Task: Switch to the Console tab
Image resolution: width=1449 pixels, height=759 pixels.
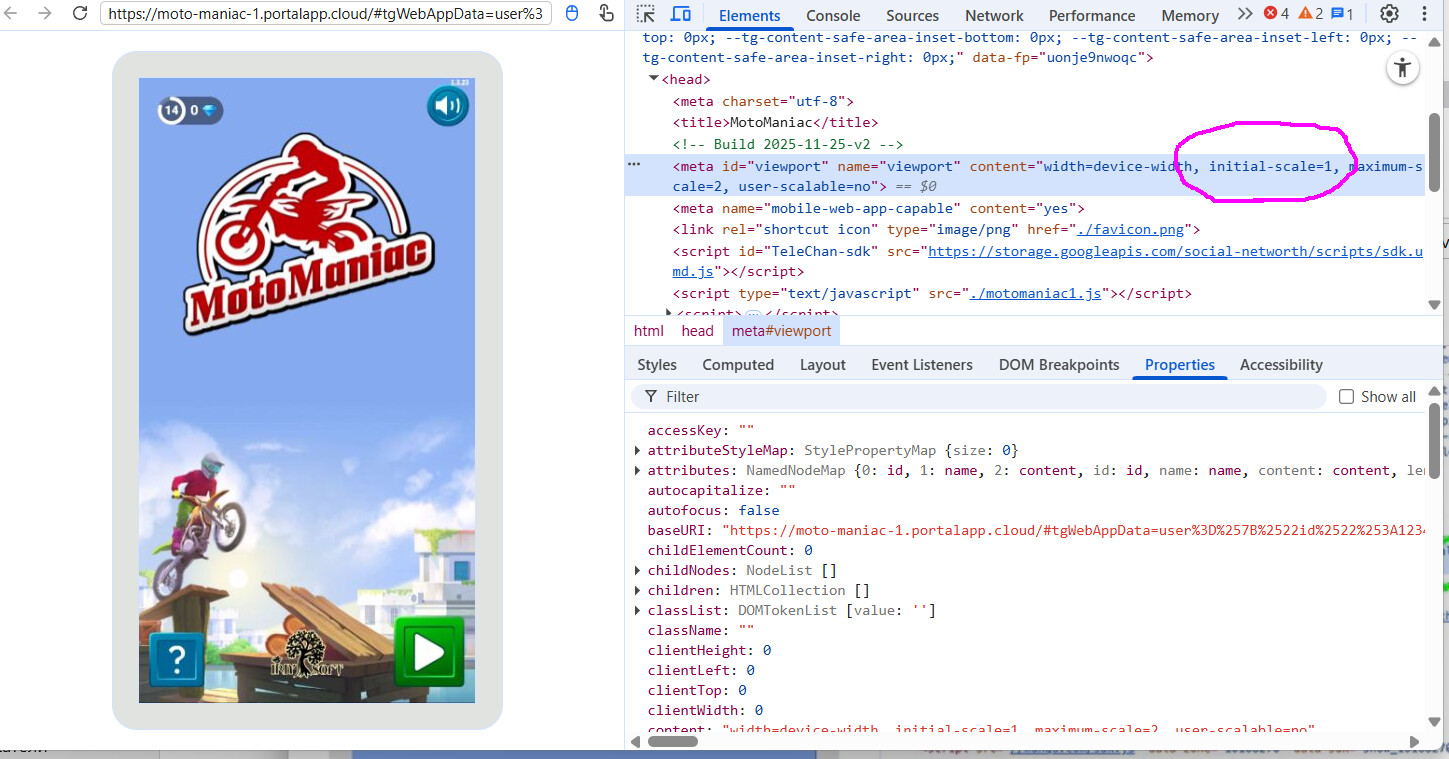Action: 833,16
